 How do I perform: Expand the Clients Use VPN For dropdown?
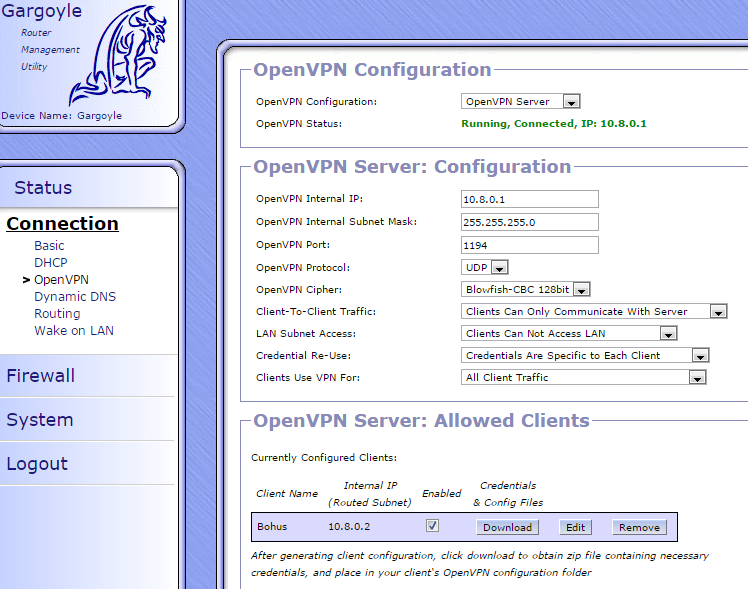click(583, 377)
